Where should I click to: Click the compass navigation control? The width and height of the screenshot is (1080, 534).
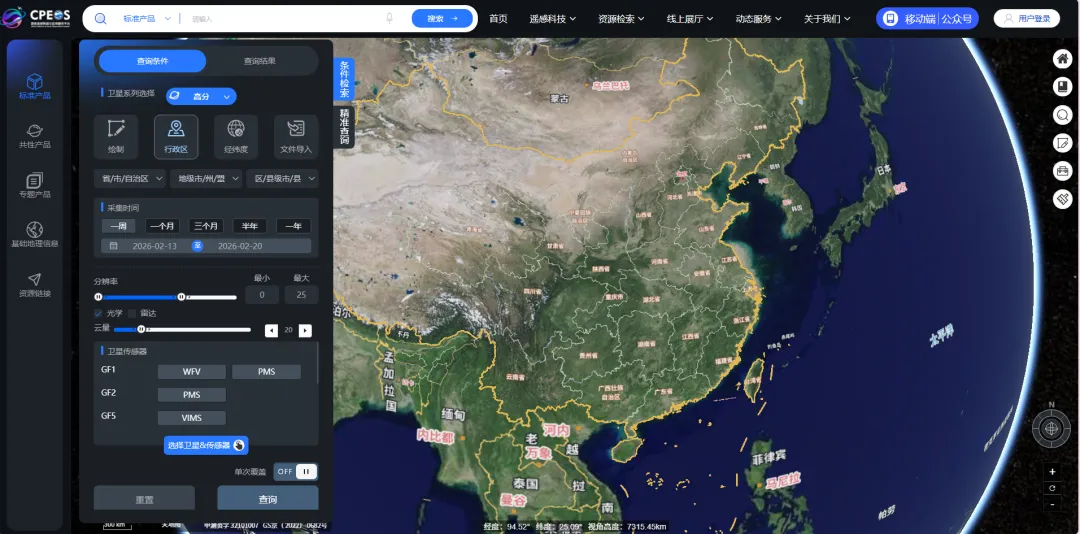click(x=1051, y=429)
